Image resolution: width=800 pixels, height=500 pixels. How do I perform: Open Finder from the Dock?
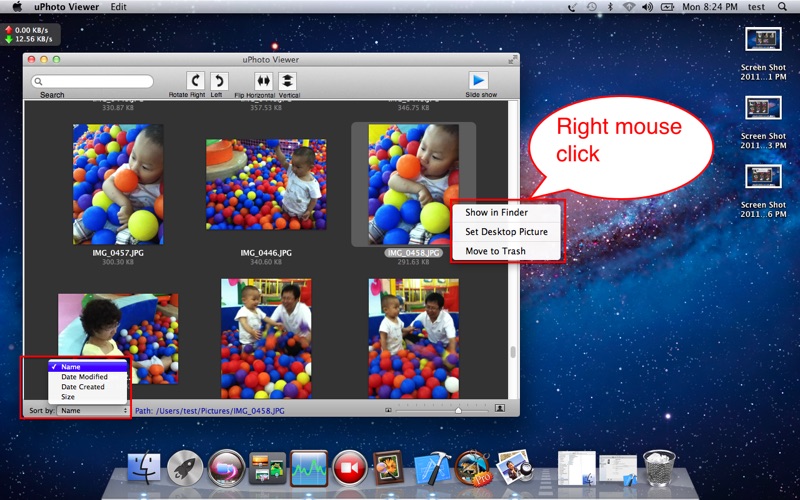(x=143, y=468)
